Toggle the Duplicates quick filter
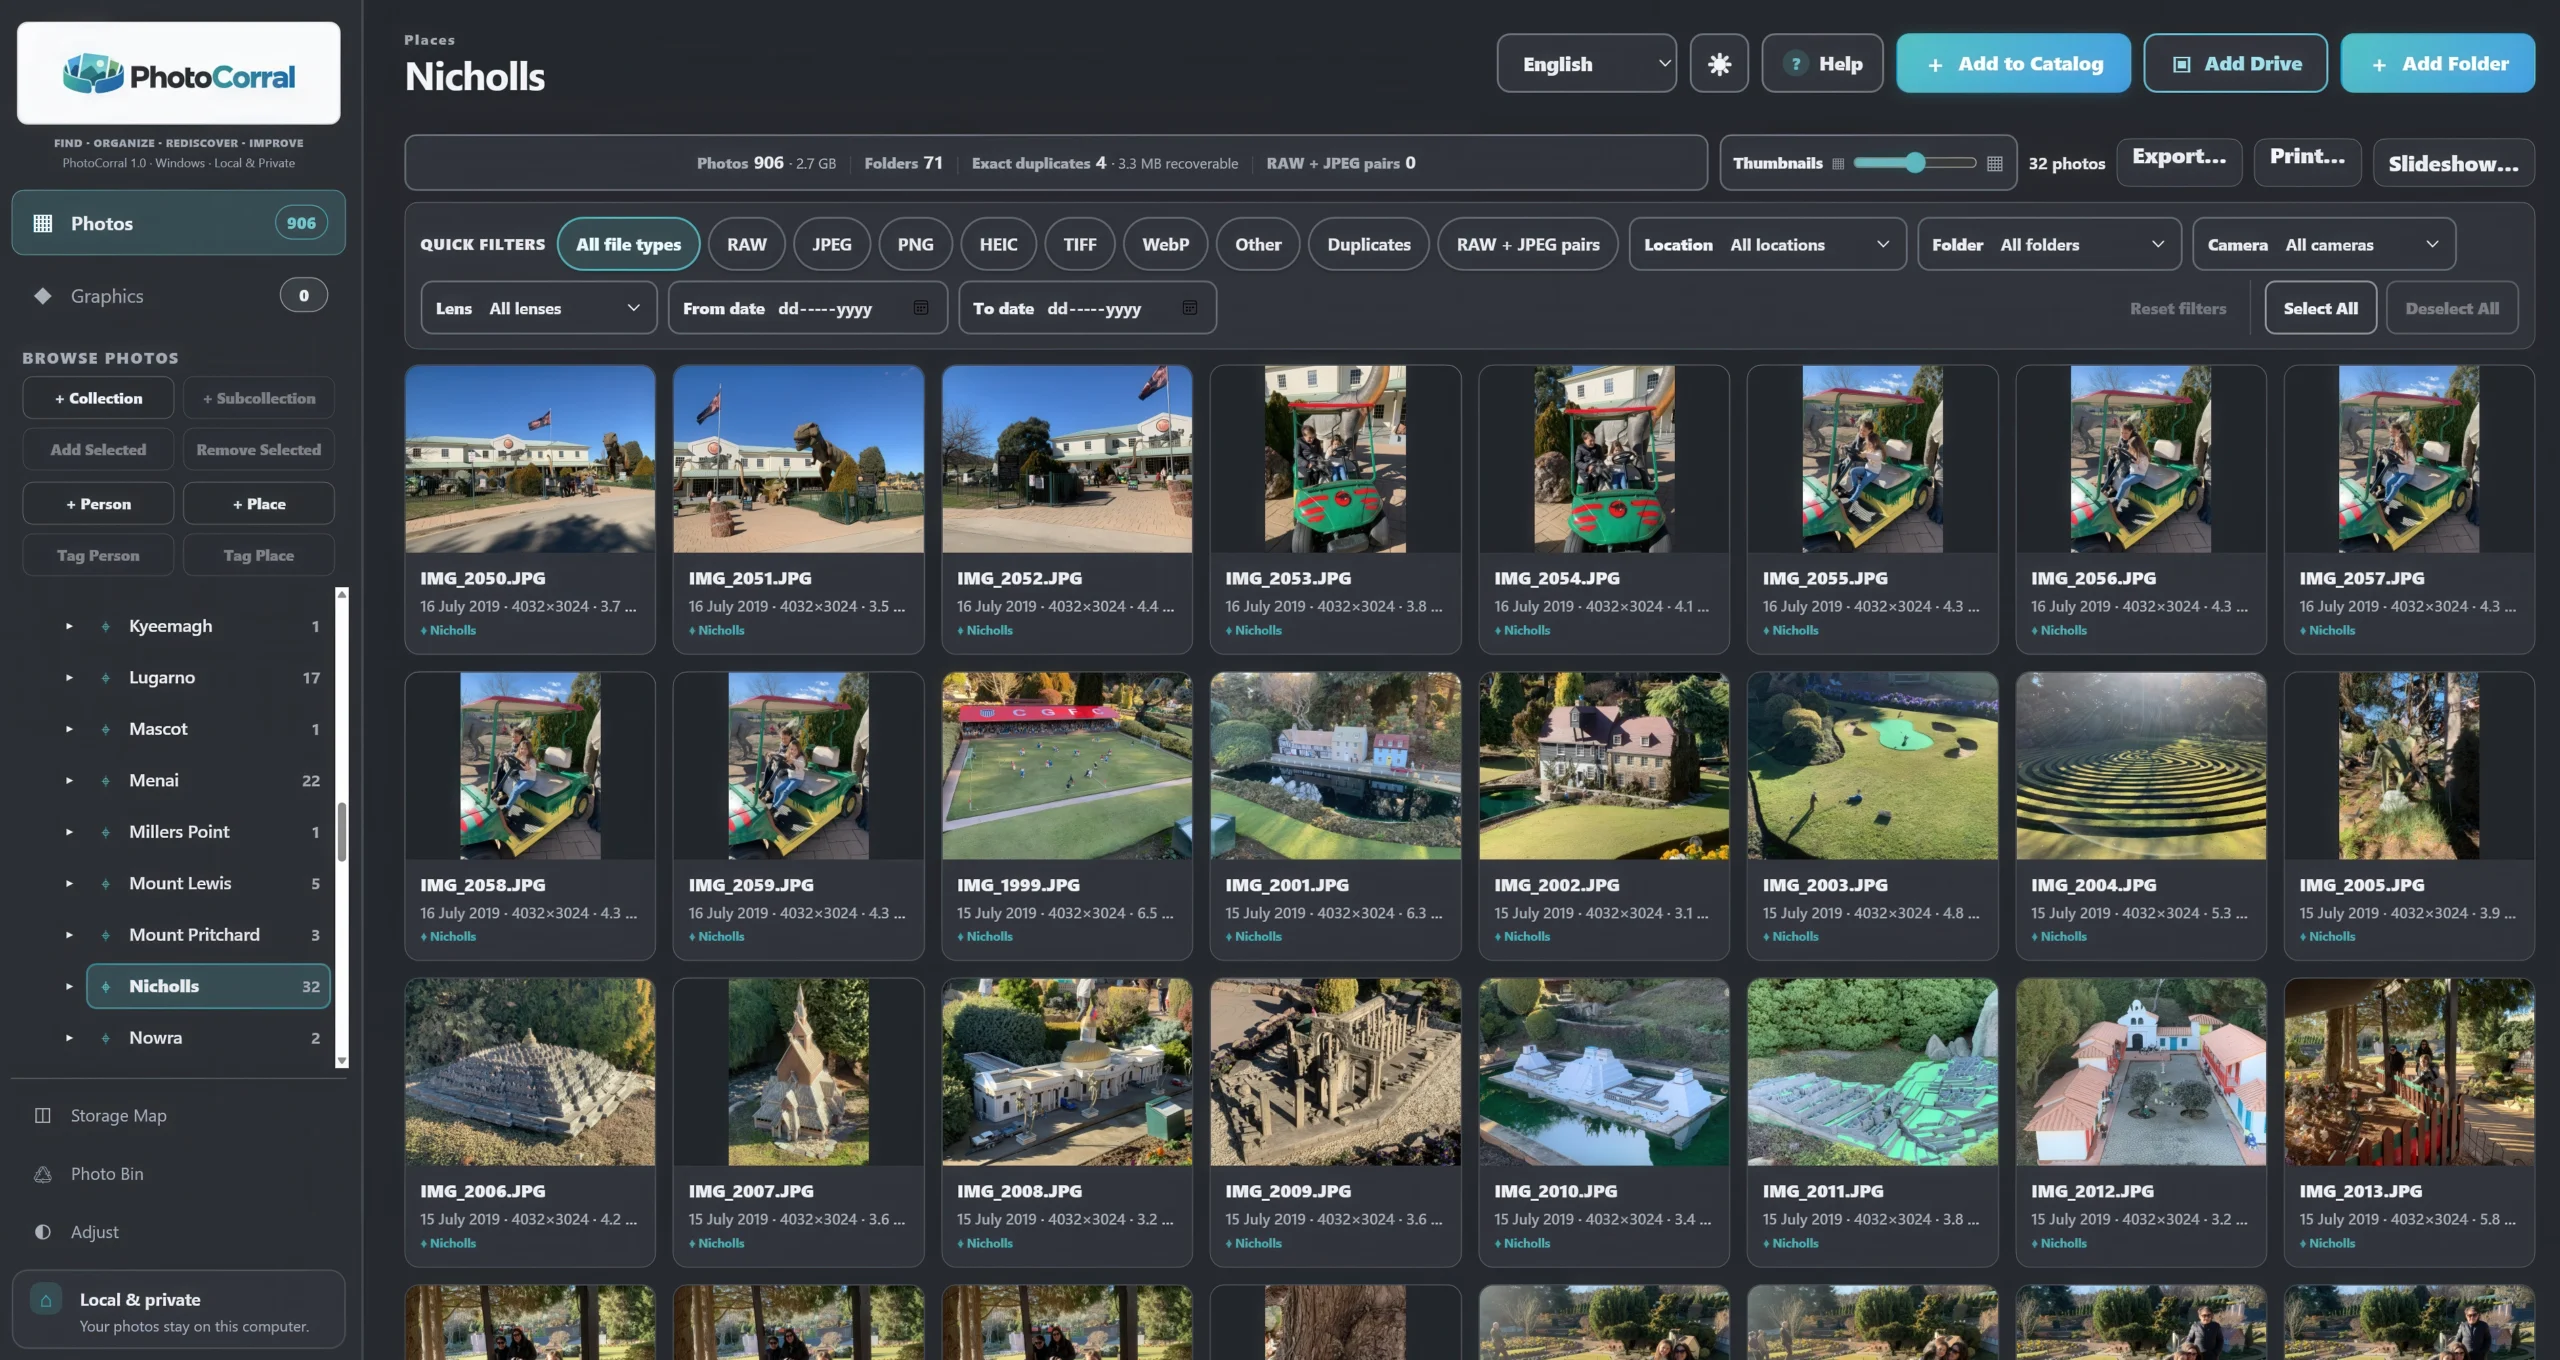The width and height of the screenshot is (2560, 1360). 1369,244
